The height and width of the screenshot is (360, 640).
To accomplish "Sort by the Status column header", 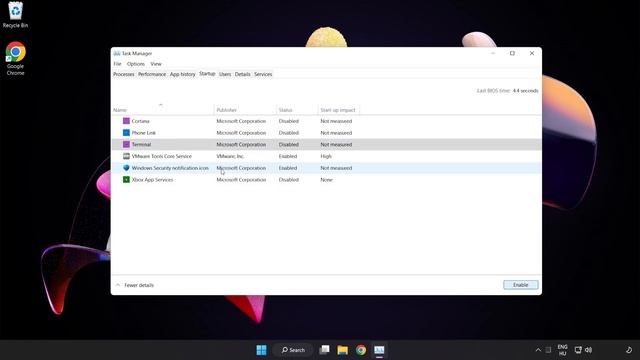I will coord(297,110).
